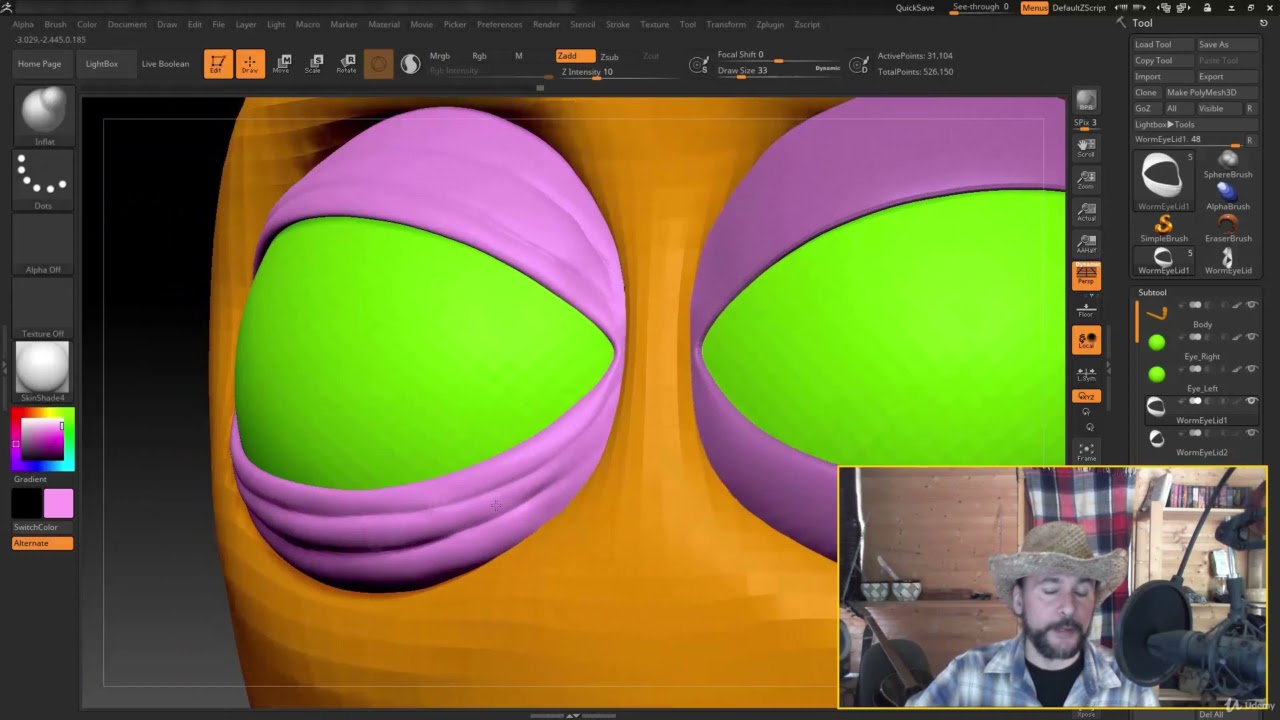This screenshot has height=720, width=1280.
Task: Click the LightBox button
Action: (x=102, y=64)
